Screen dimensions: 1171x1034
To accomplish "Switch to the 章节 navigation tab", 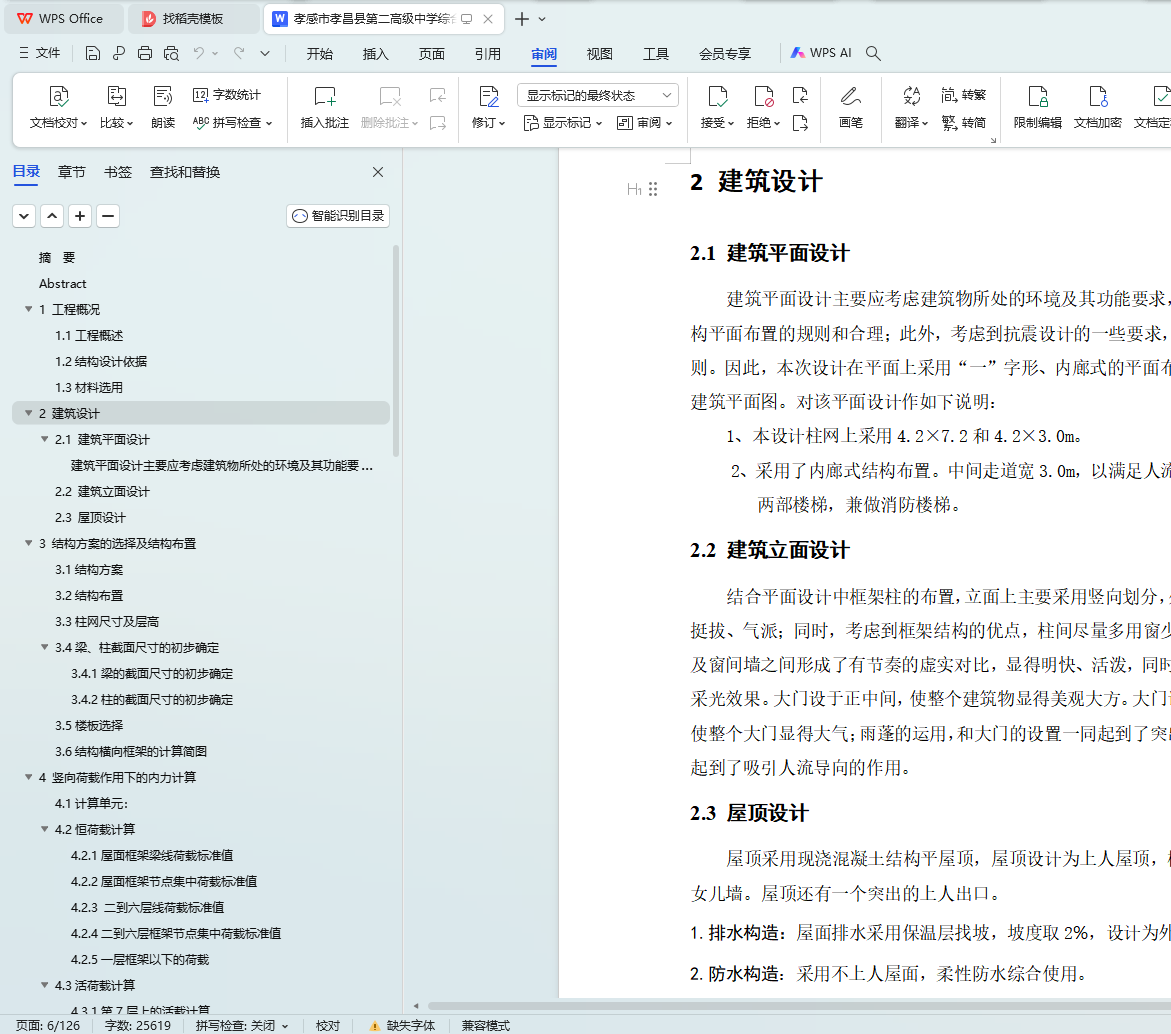I will tap(72, 172).
